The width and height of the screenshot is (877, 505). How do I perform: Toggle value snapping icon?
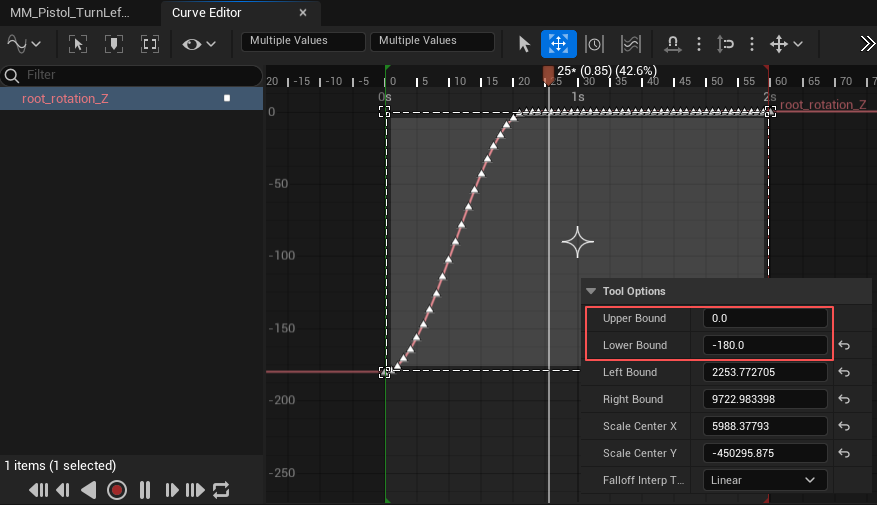[x=725, y=44]
